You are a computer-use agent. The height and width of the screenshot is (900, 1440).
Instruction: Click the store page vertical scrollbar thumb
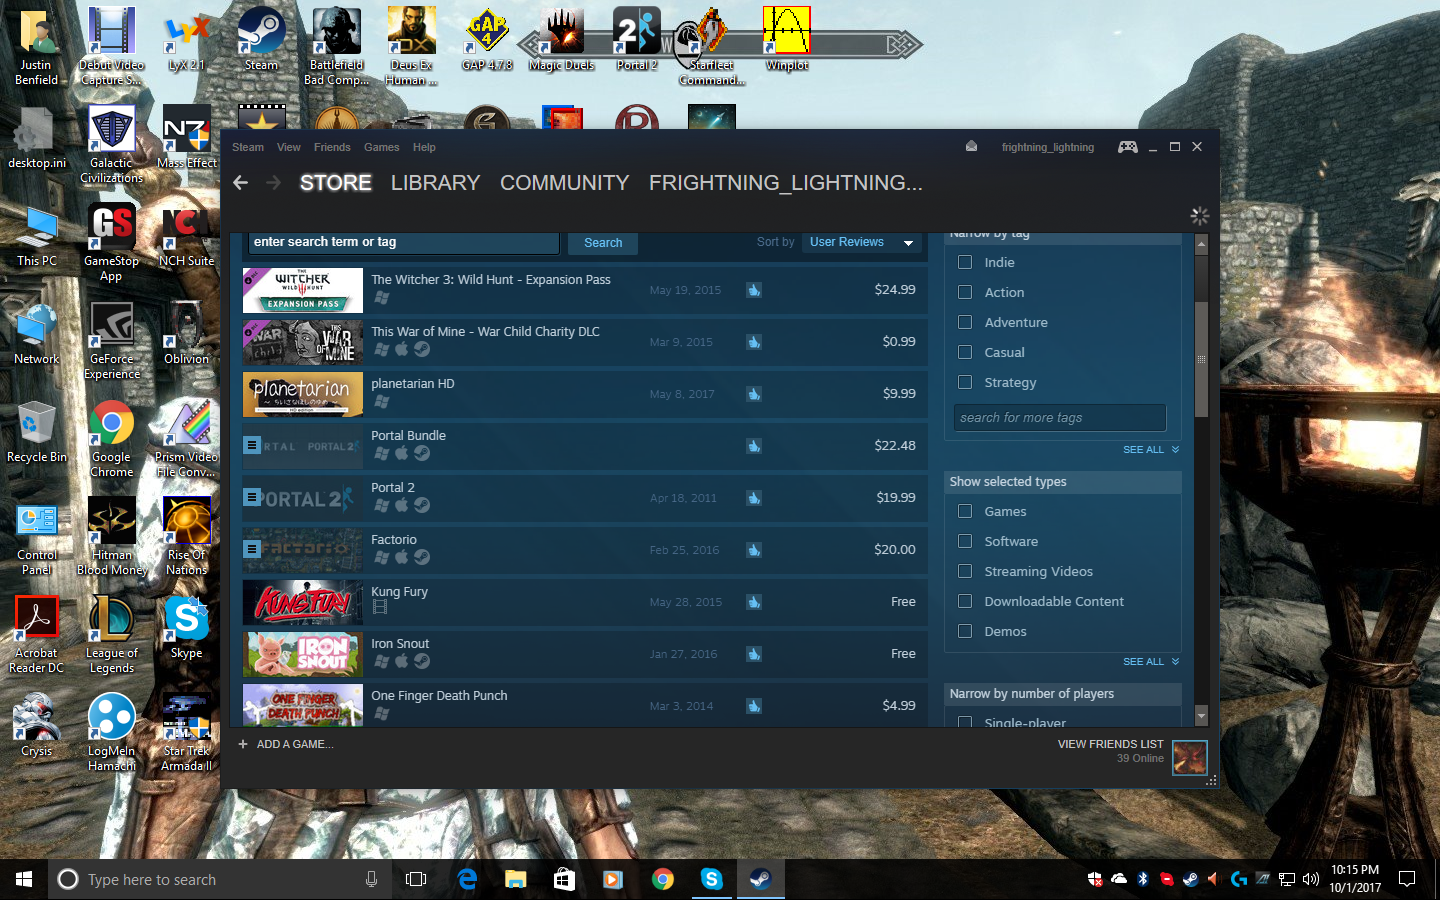(x=1201, y=359)
